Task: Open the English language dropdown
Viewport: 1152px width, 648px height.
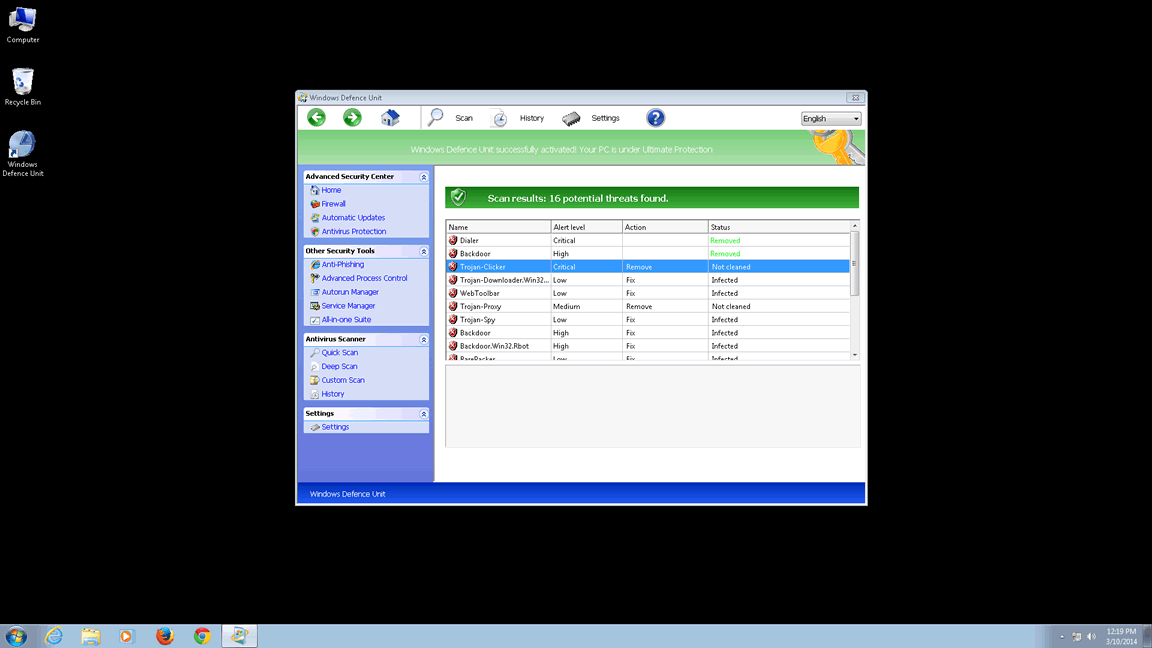Action: pyautogui.click(x=830, y=119)
